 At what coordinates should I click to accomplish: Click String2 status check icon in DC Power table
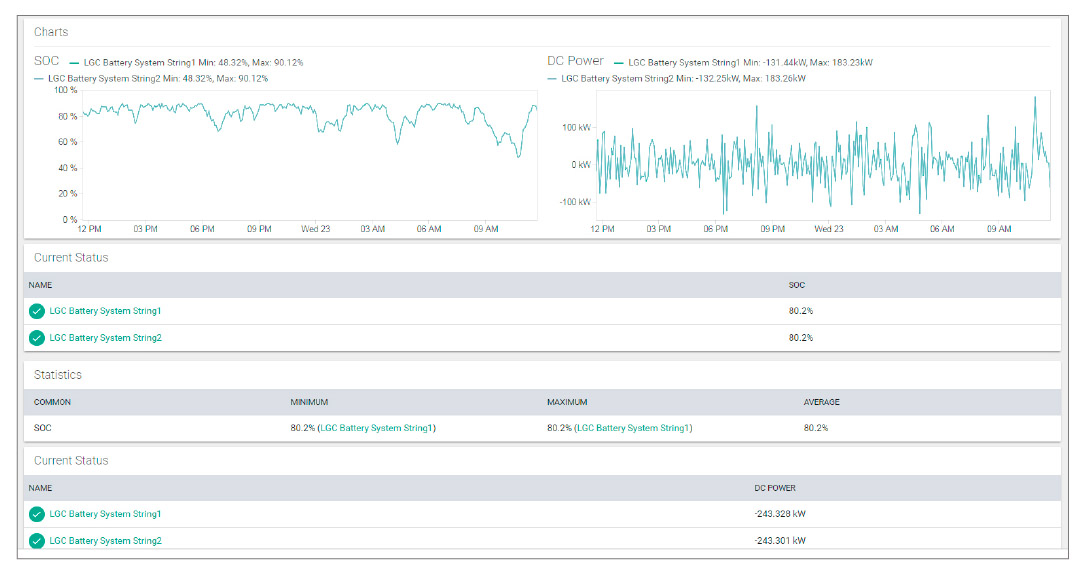pyautogui.click(x=37, y=541)
